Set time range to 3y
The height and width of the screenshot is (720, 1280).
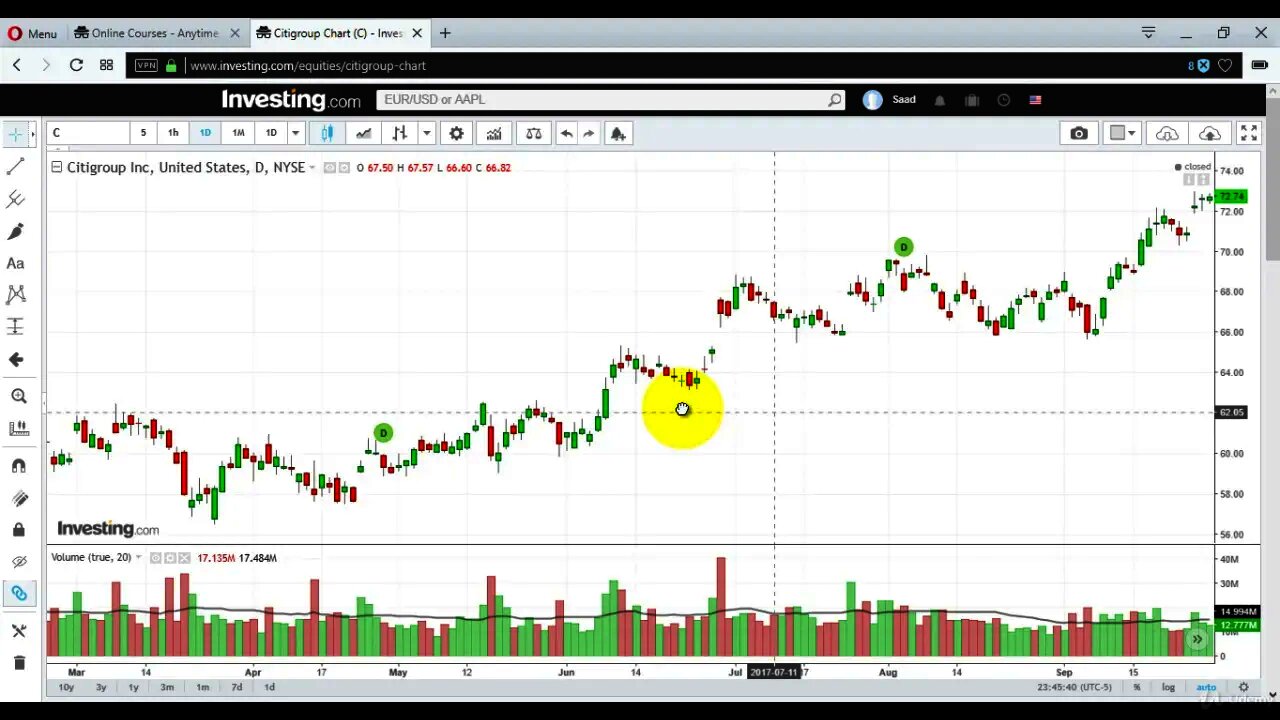coord(101,687)
